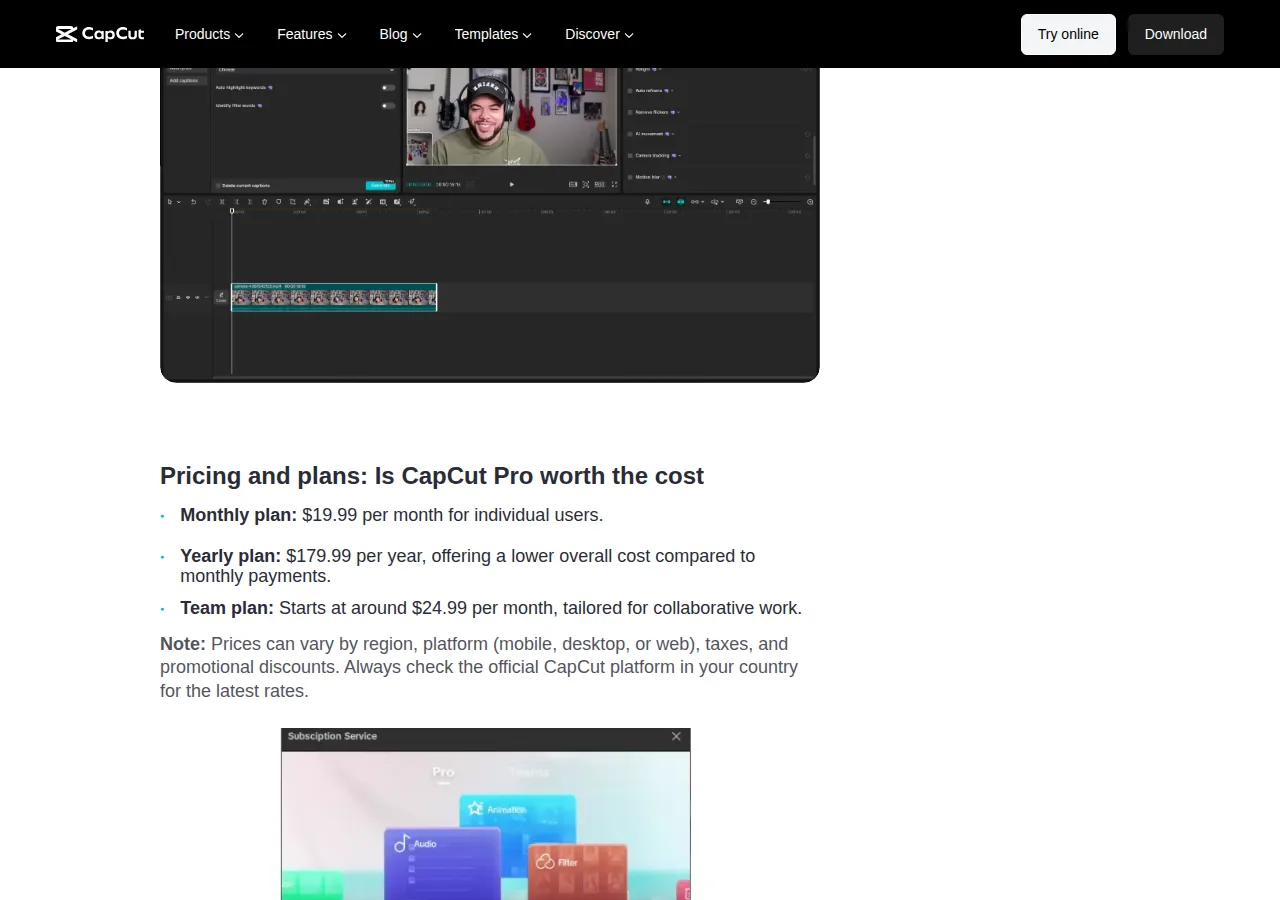
Task: Check the Delete current captions checkbox
Action: [218, 186]
